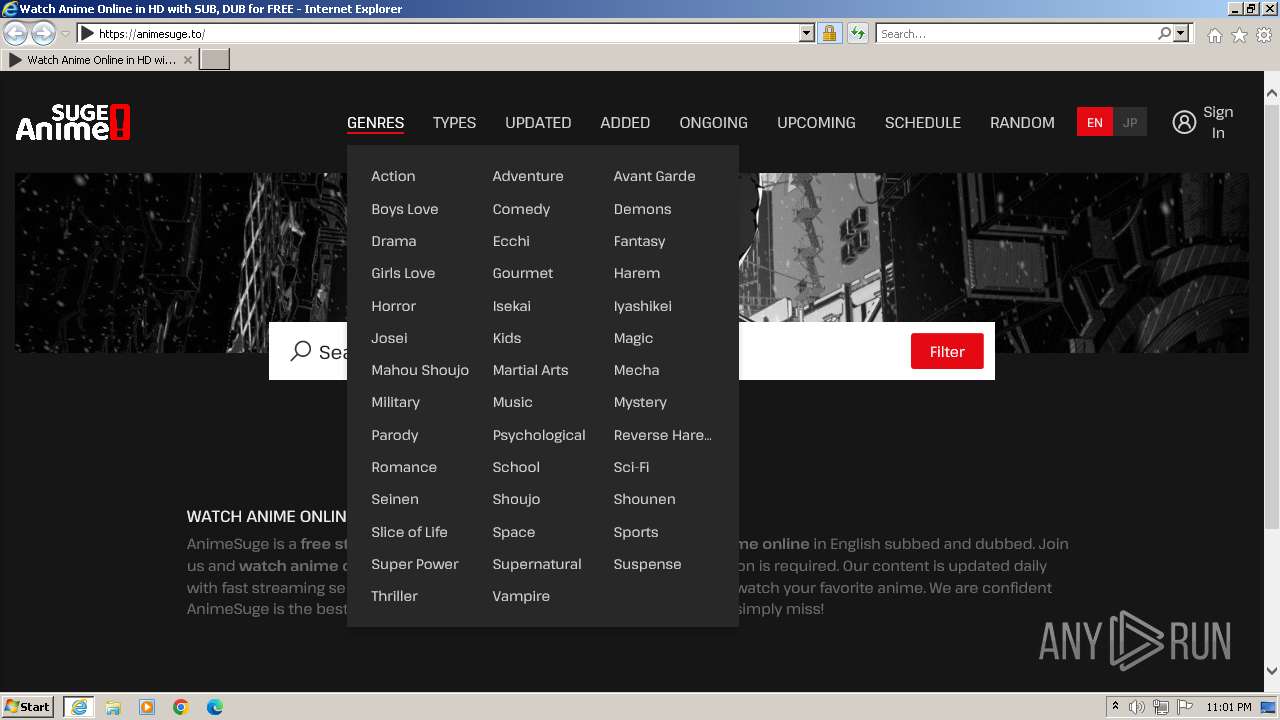The image size is (1280, 720).
Task: Expand the address bar dropdown arrow
Action: 807,33
